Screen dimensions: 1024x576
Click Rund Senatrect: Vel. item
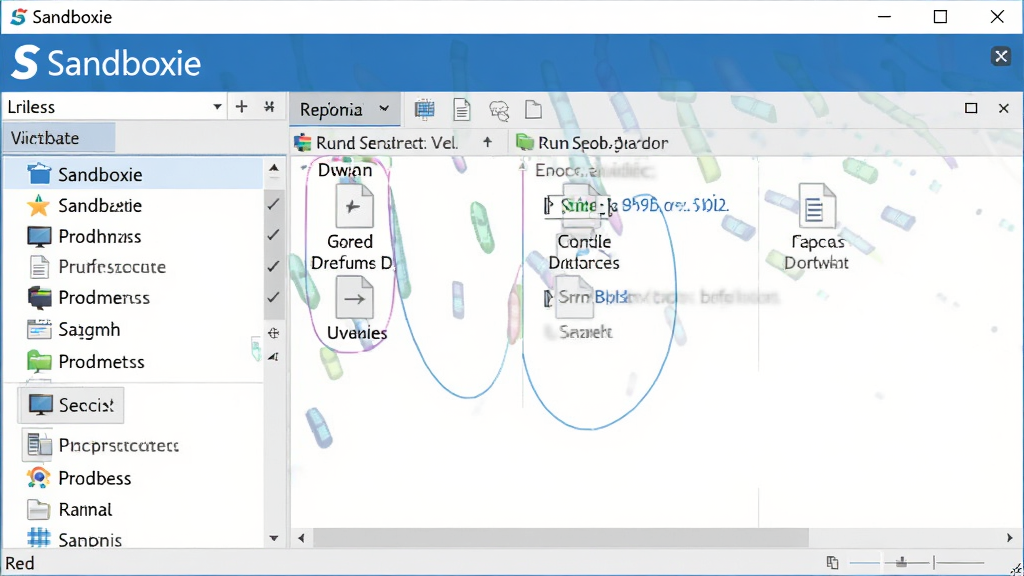tap(376, 142)
